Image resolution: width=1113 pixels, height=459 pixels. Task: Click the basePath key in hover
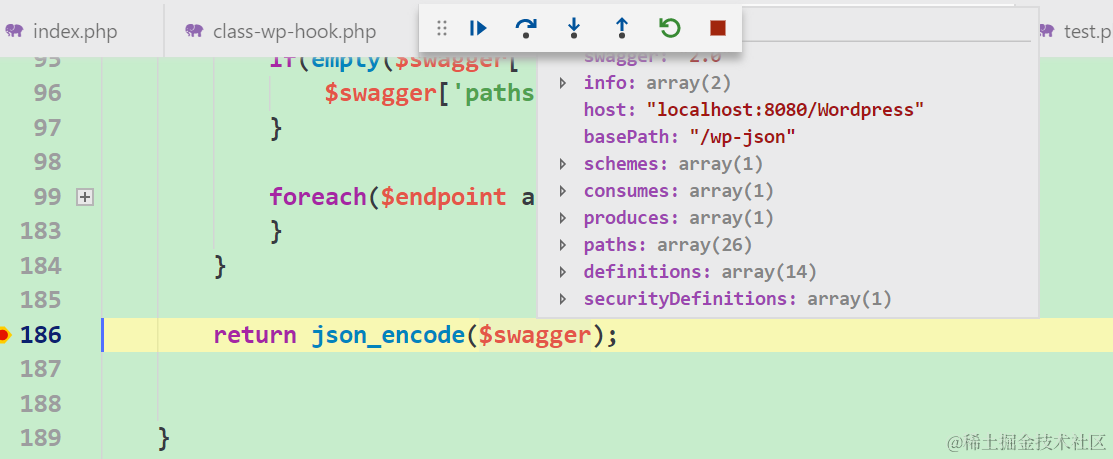tap(632, 137)
